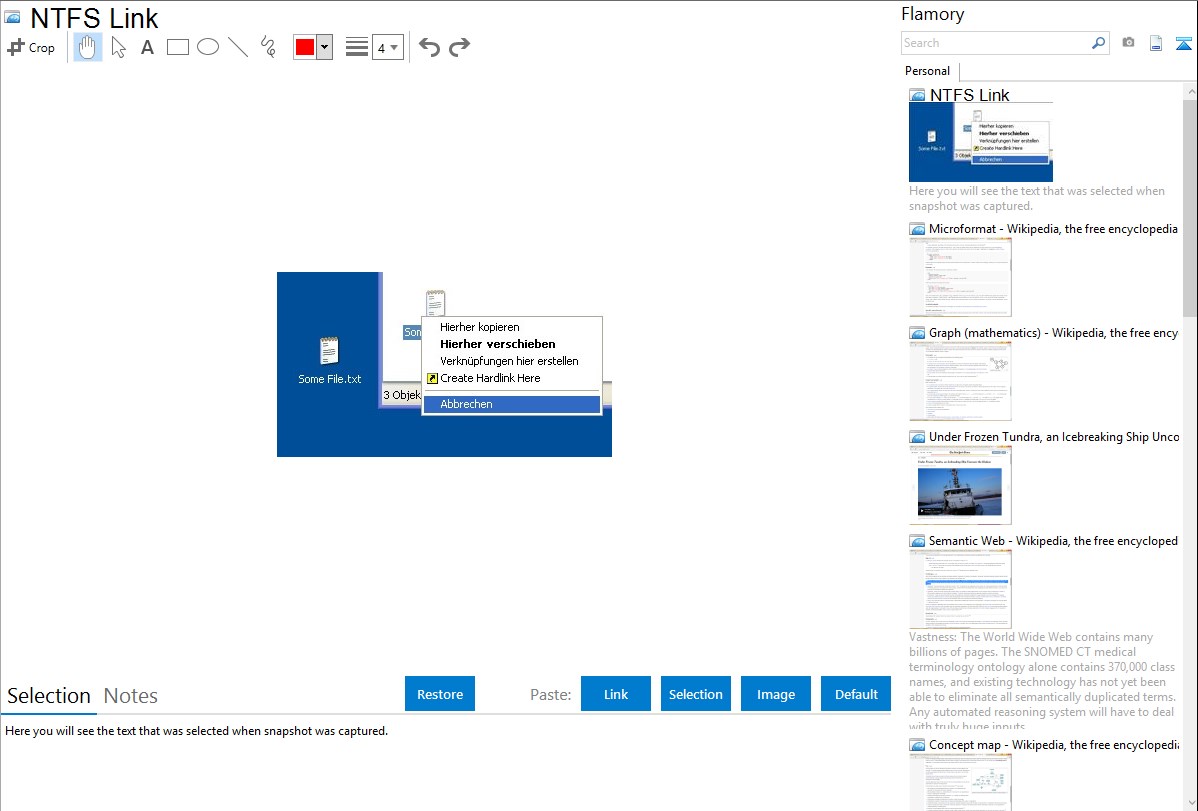1198x811 pixels.
Task: Select the ellipse shape tool
Action: coord(208,47)
